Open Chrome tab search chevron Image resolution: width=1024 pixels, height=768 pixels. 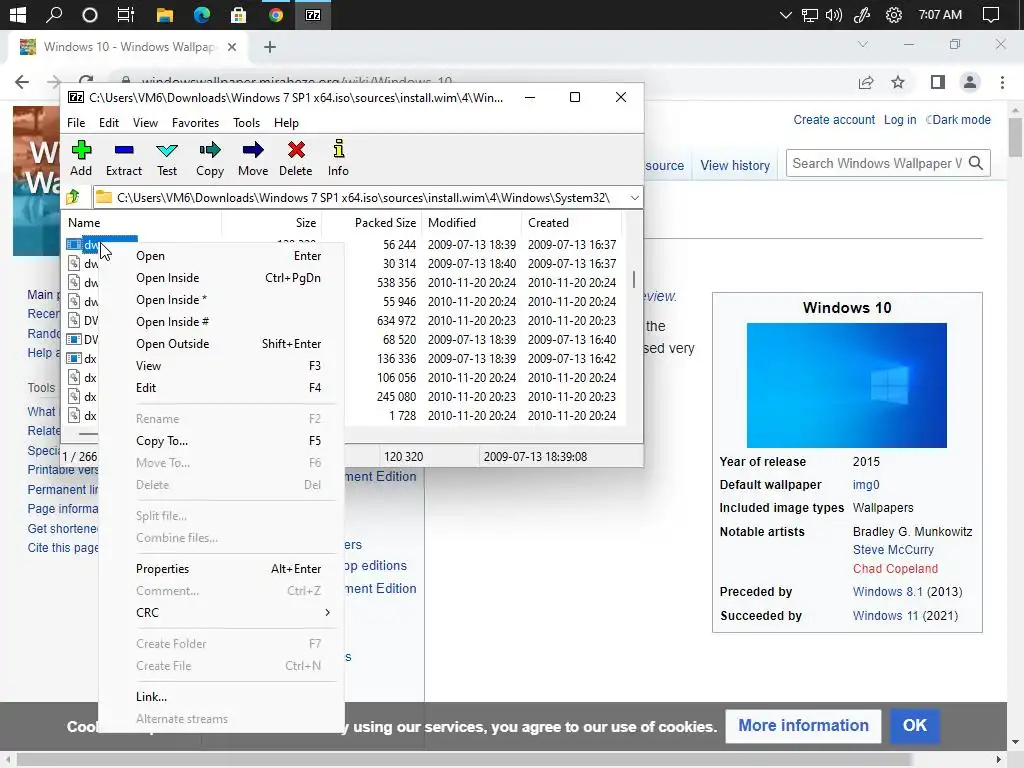pos(863,44)
